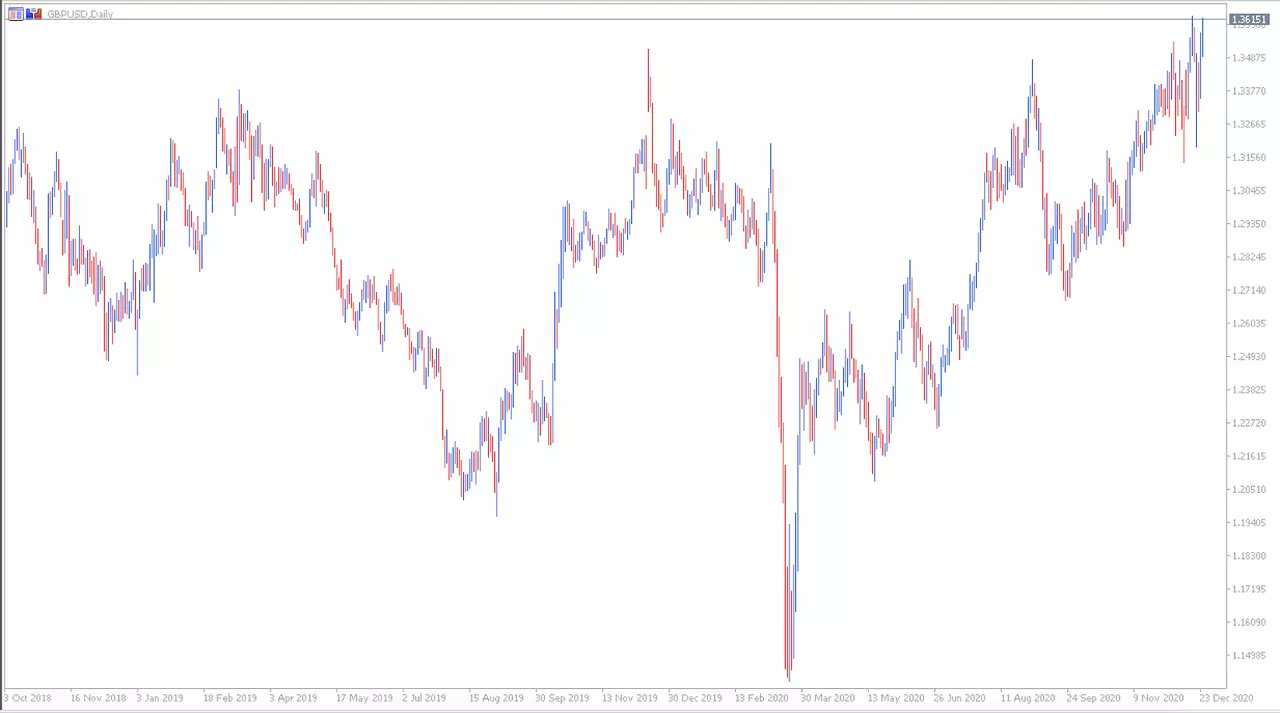Click the 24 Sep 2020 date label
The height and width of the screenshot is (713, 1280).
pos(1093,697)
